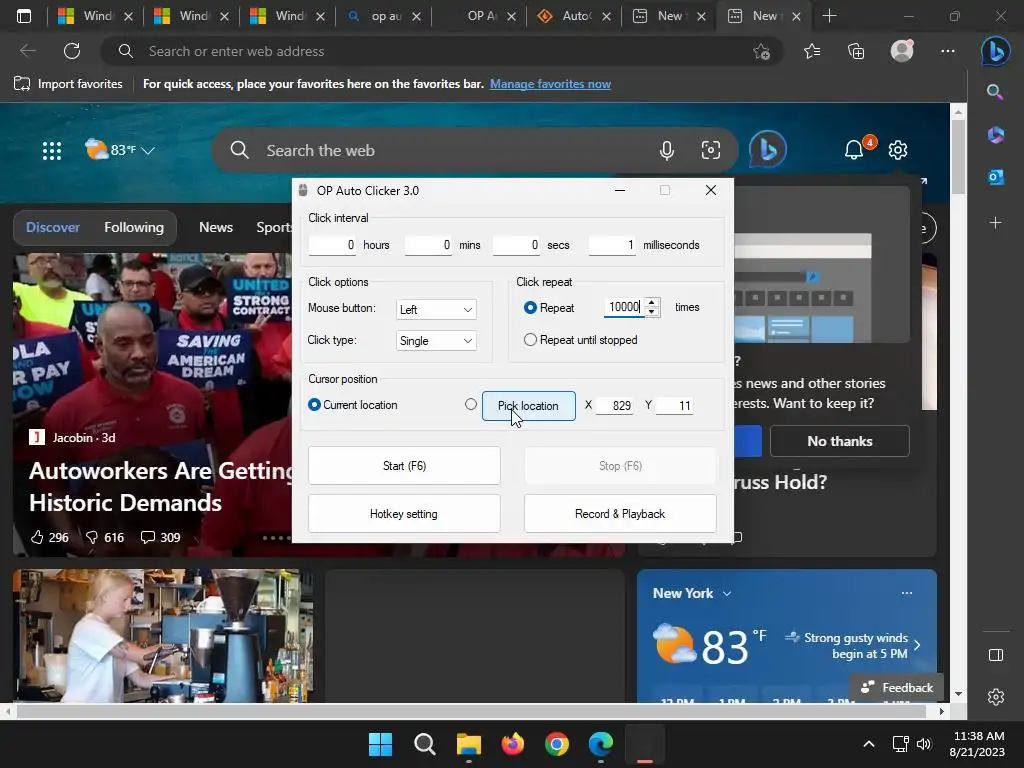Image resolution: width=1024 pixels, height=768 pixels.
Task: Refresh the page
Action: [72, 51]
